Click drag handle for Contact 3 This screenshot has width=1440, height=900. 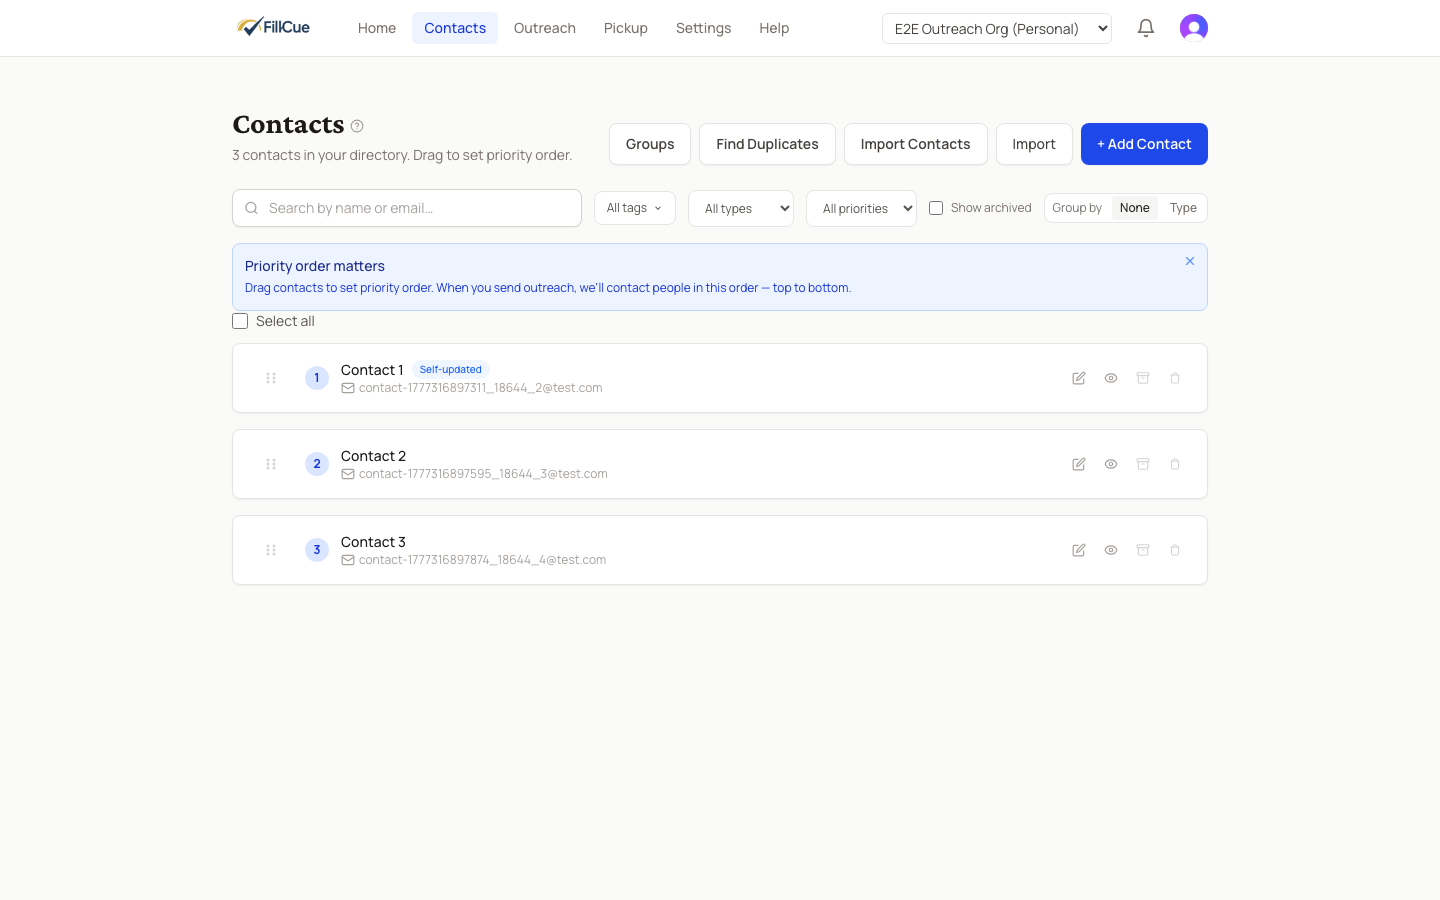(271, 550)
